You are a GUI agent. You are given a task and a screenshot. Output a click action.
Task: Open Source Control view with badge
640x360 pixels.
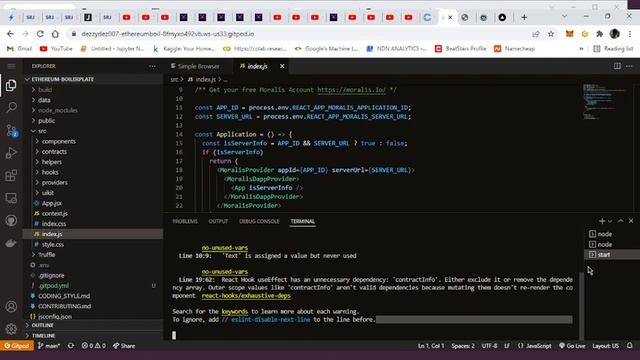[x=11, y=131]
